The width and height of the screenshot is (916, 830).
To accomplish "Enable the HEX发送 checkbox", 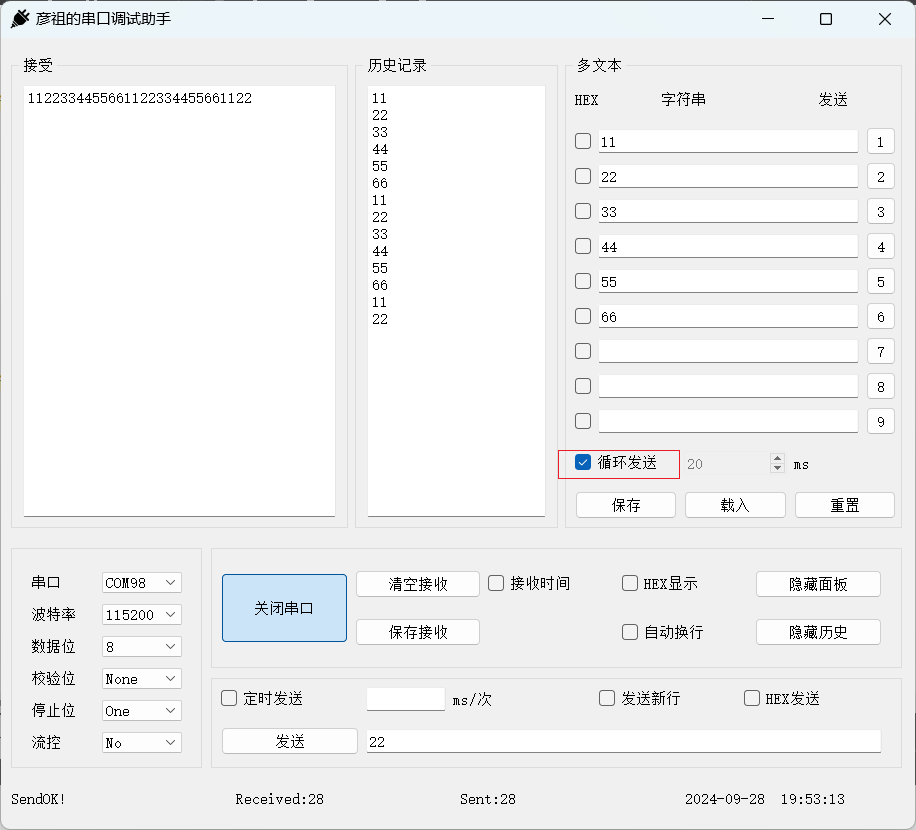I will pyautogui.click(x=752, y=699).
